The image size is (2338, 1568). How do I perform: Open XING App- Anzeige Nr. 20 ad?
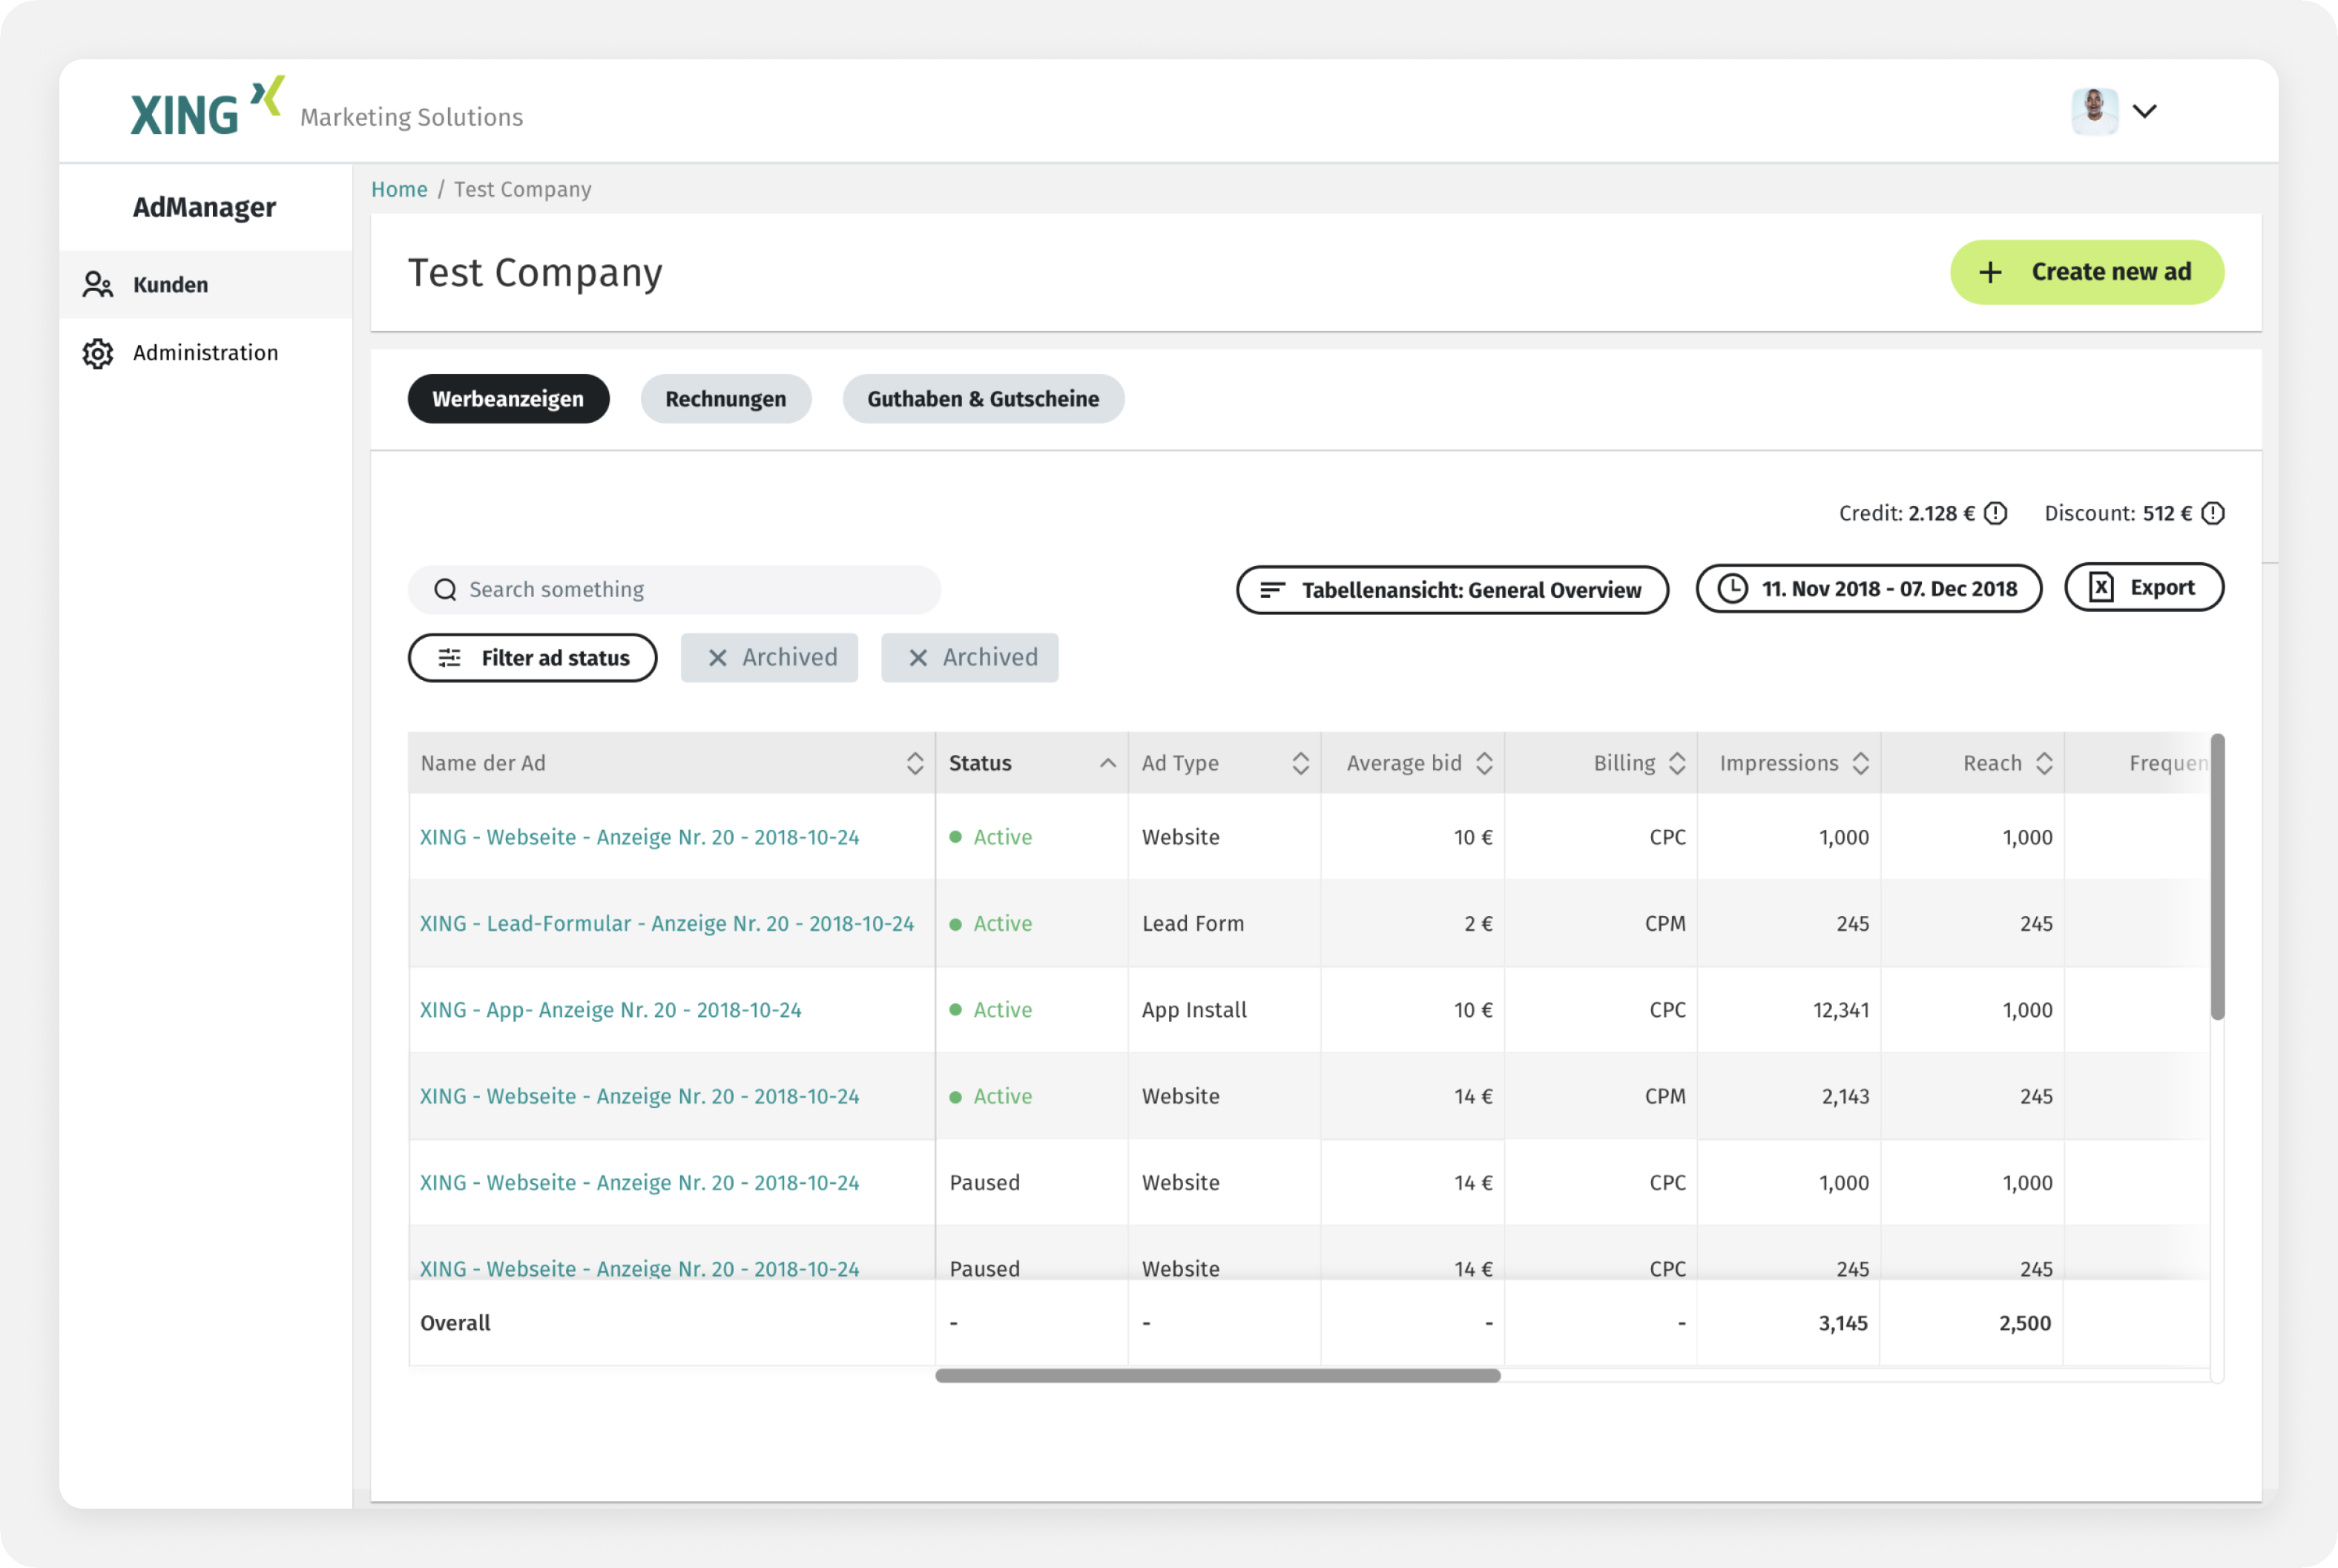pos(610,1010)
